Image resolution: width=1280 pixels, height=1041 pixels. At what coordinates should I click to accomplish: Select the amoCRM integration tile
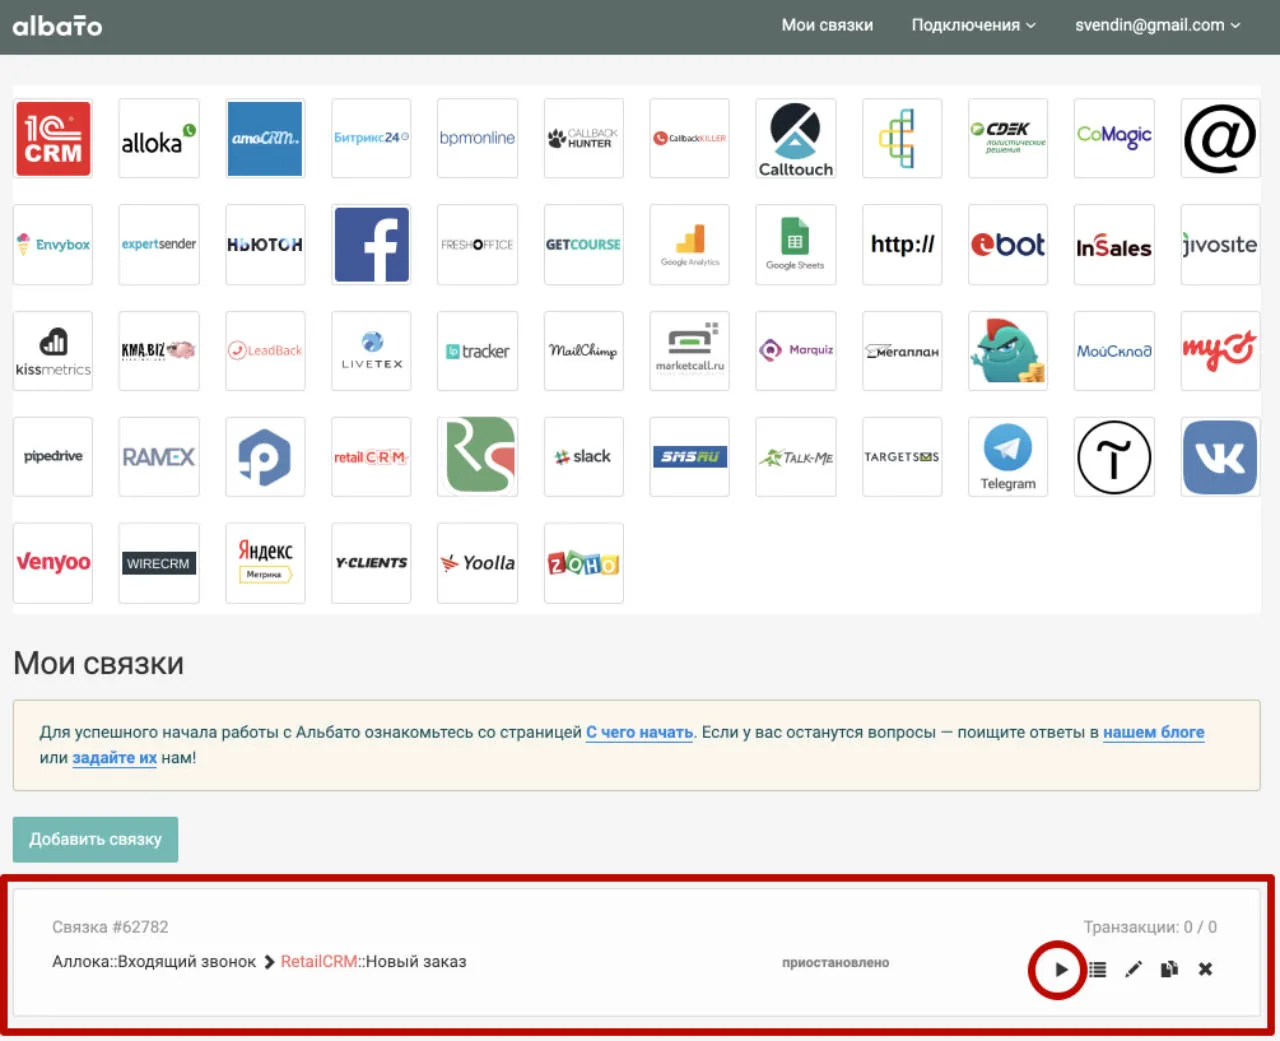tap(265, 138)
